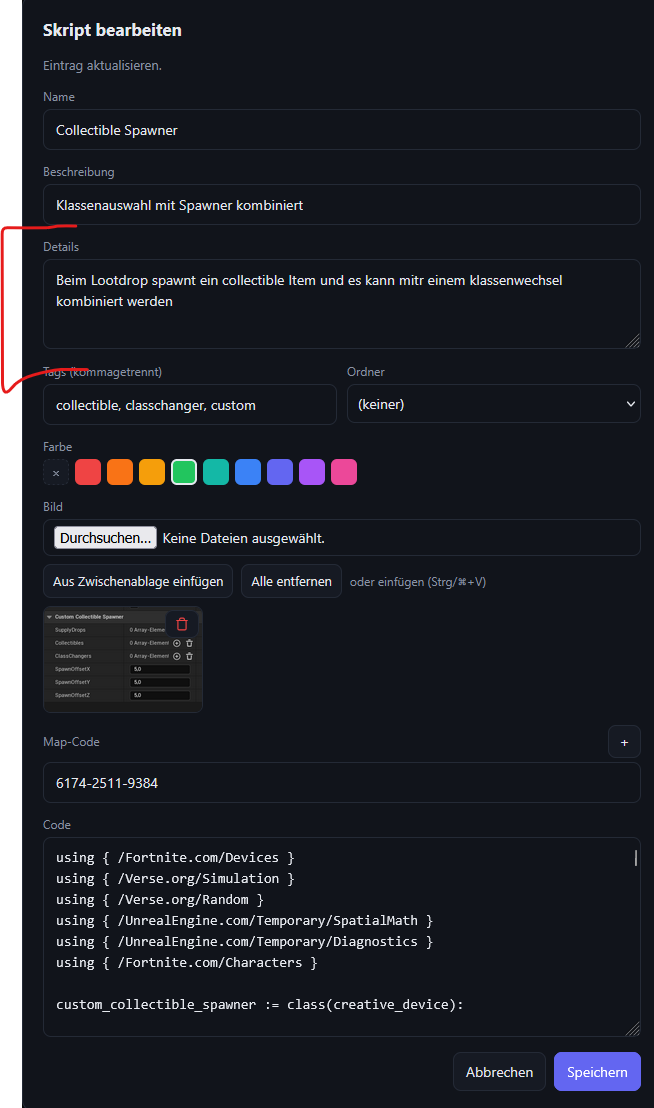Click Abbrechen to cancel editing

[x=499, y=1072]
